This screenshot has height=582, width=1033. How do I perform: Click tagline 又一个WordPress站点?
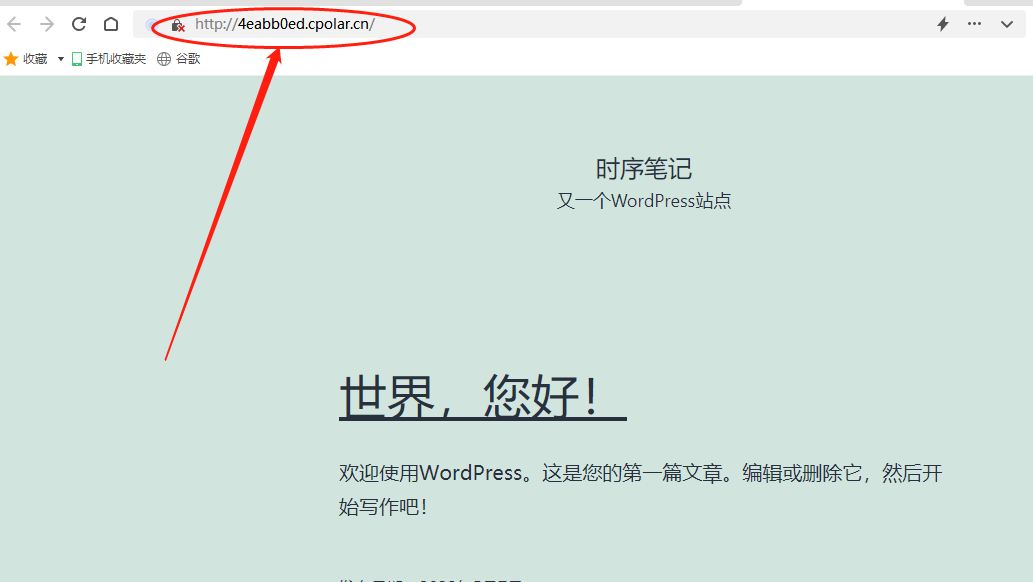pos(644,200)
